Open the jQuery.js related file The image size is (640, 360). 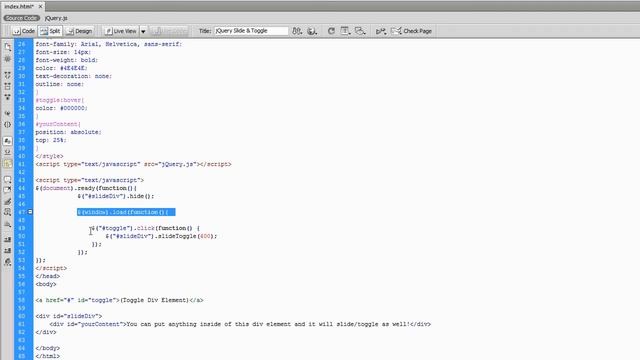coord(56,18)
